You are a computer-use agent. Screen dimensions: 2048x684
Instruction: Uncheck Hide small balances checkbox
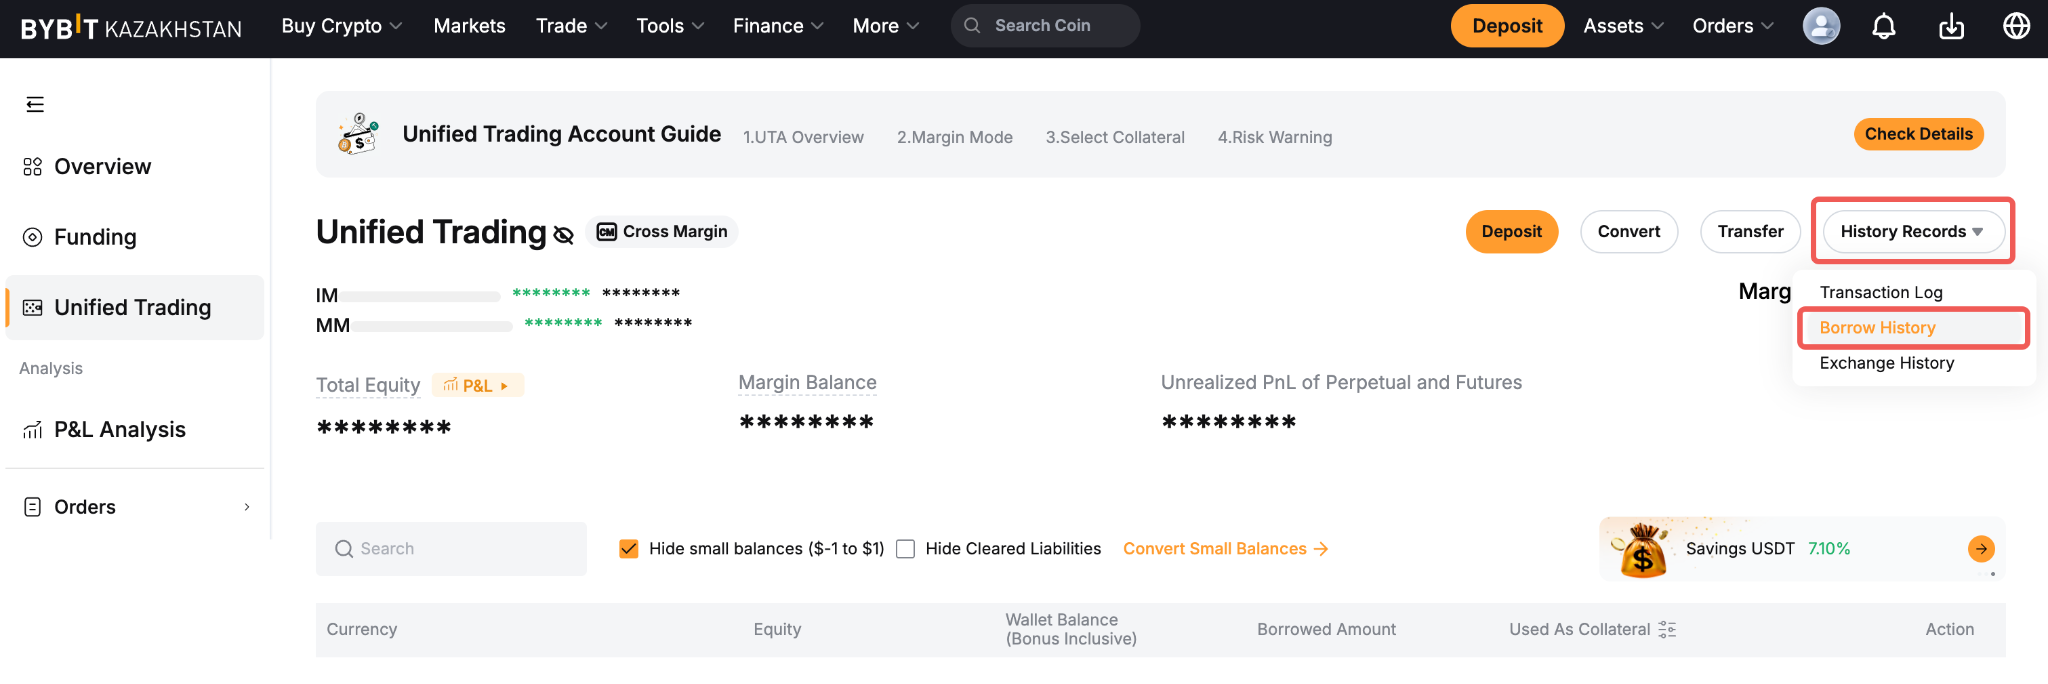[629, 549]
